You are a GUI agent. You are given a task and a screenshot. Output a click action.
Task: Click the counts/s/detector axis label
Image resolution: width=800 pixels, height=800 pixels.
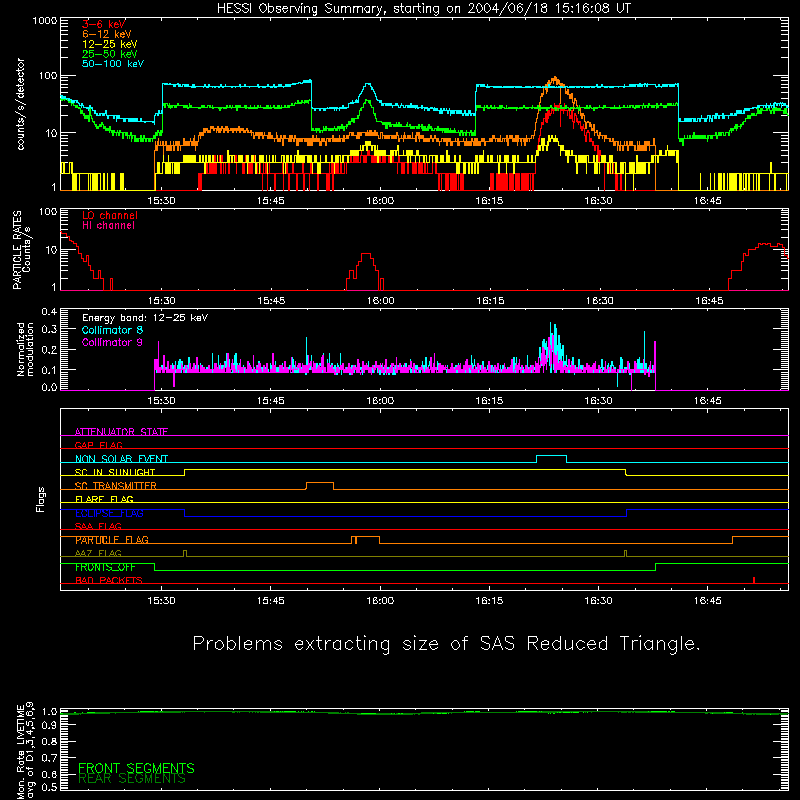(21, 104)
